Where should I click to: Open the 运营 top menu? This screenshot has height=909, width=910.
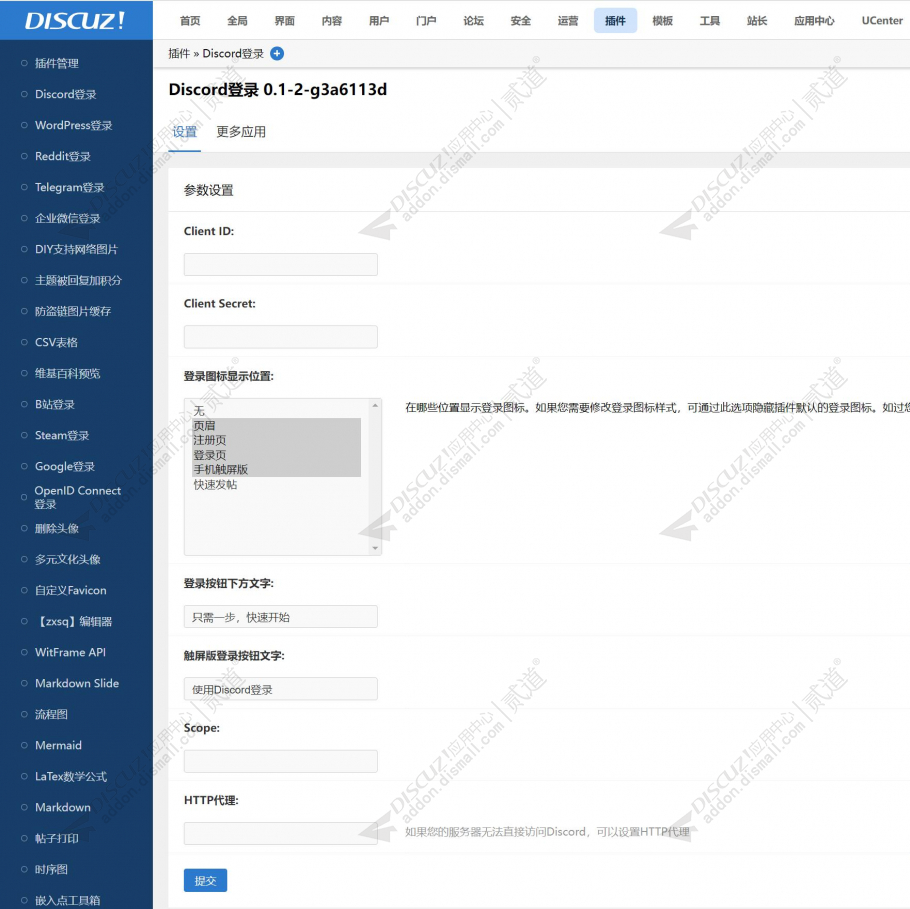568,20
